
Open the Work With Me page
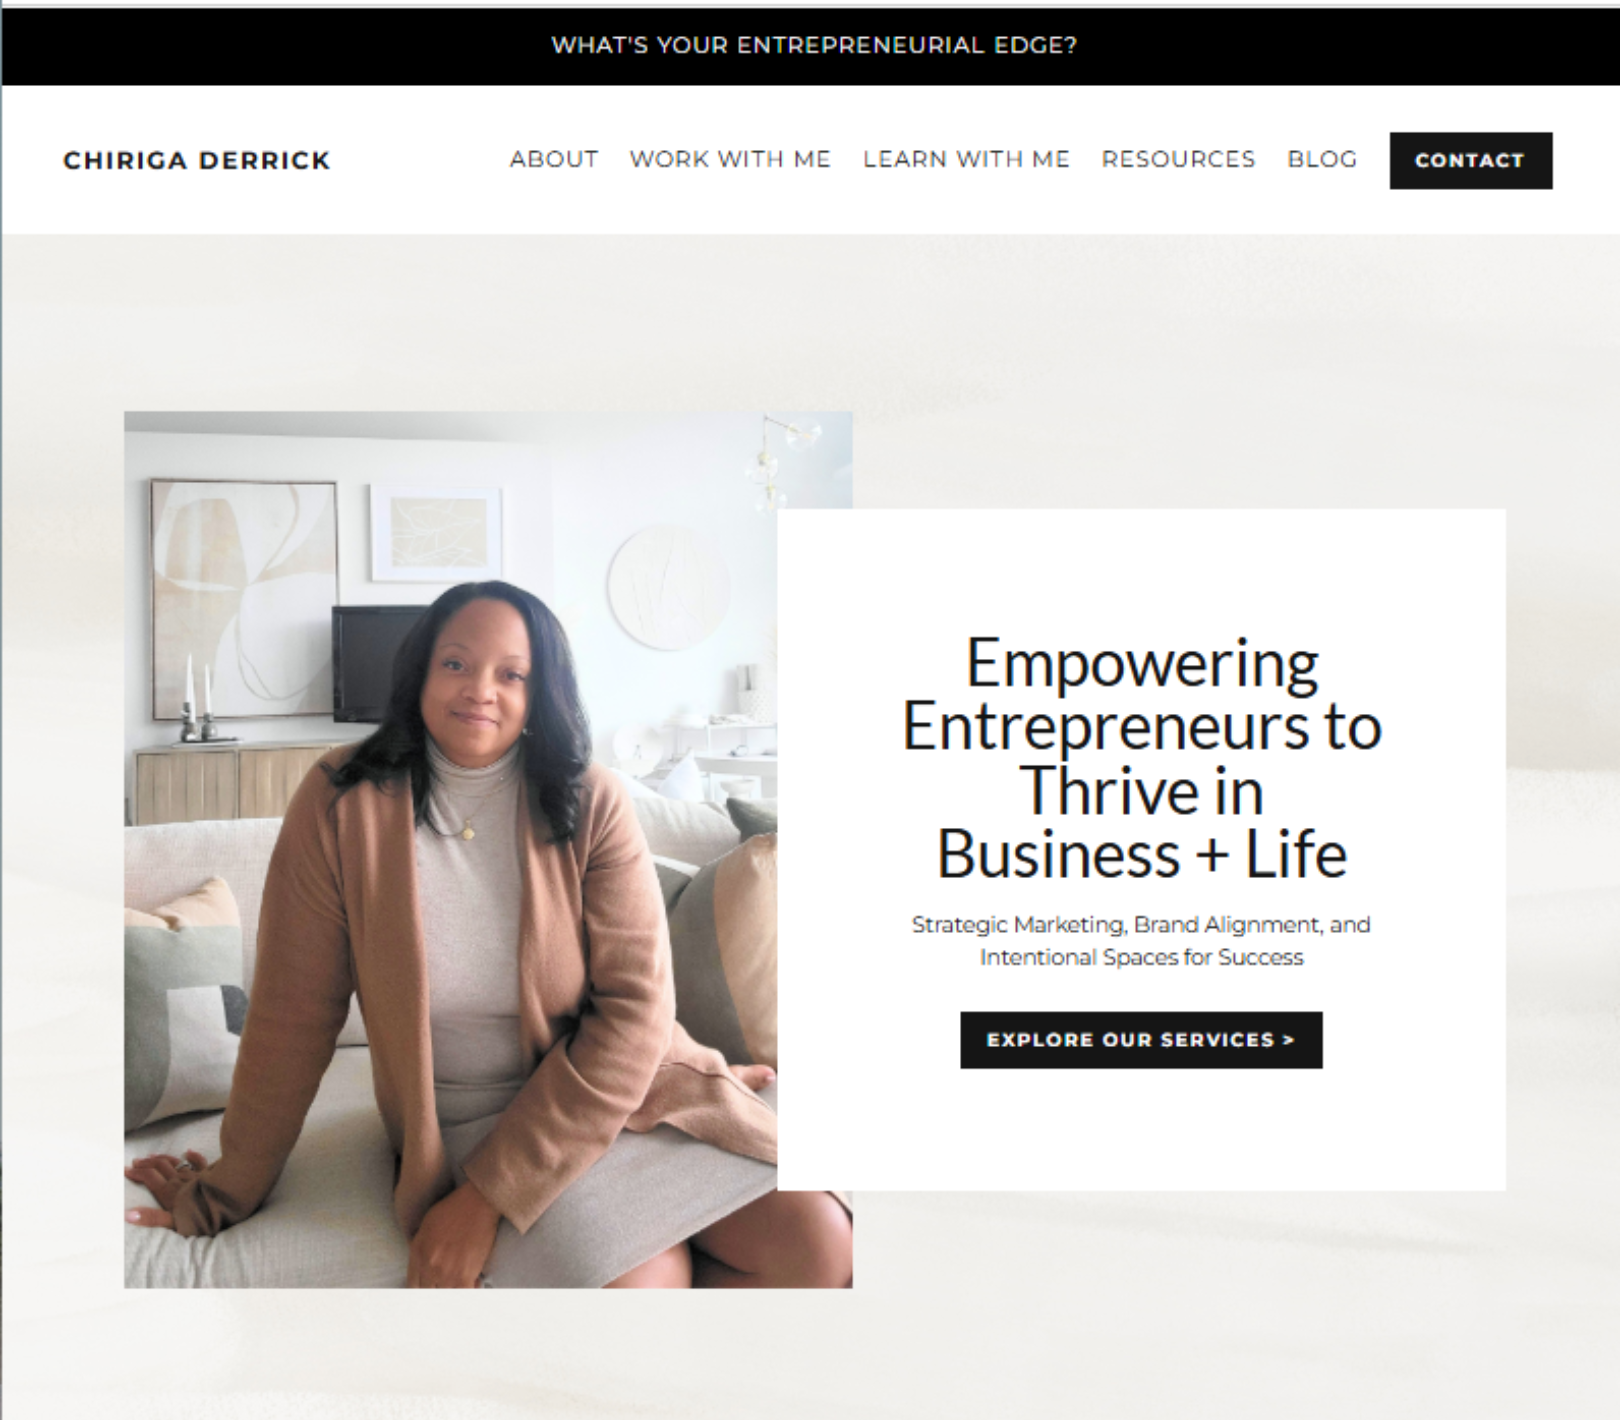point(730,159)
